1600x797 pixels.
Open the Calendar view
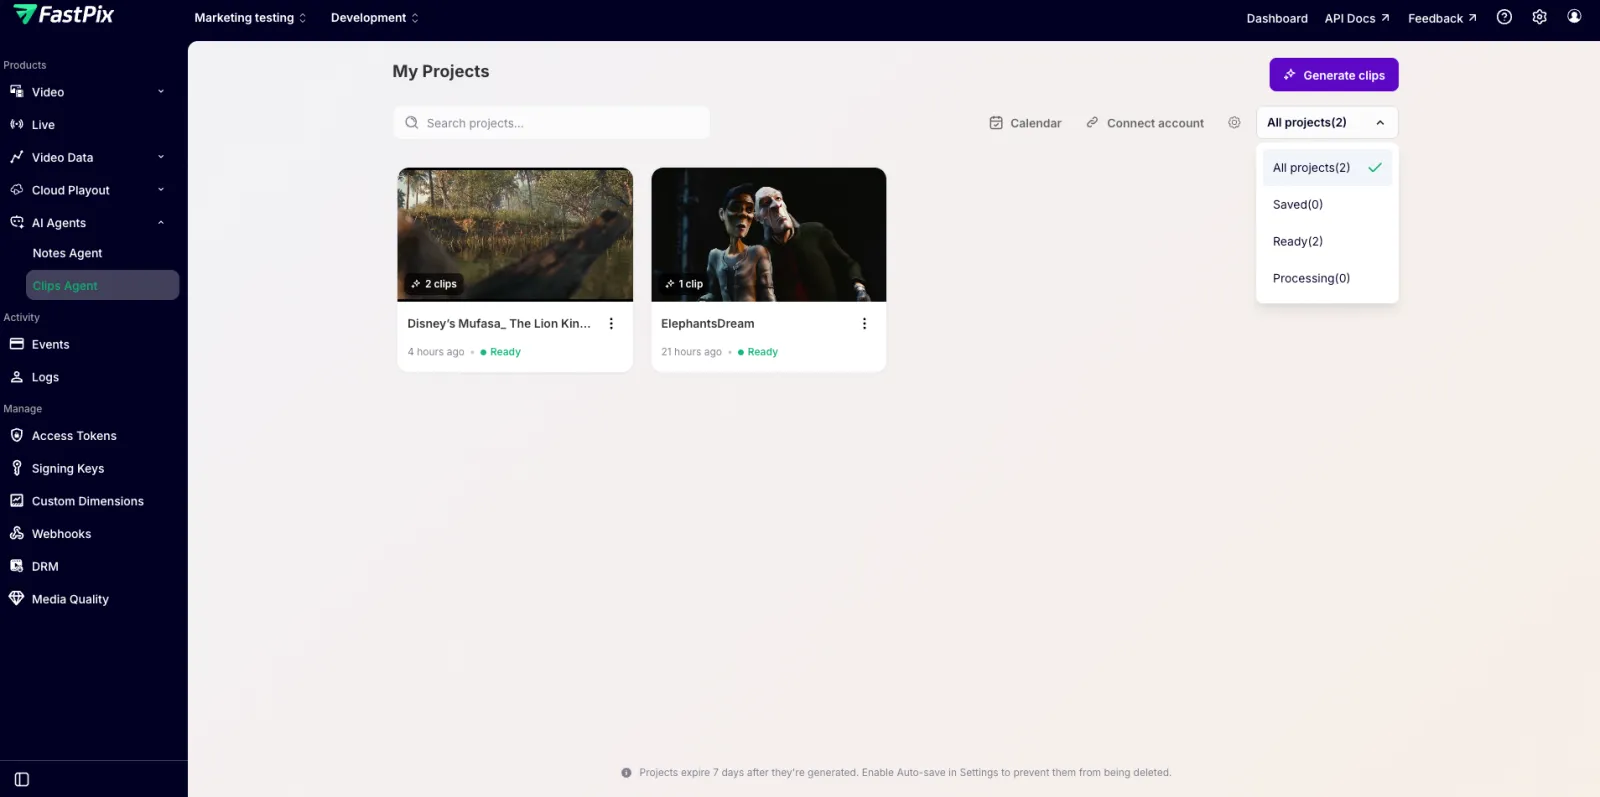(1025, 123)
